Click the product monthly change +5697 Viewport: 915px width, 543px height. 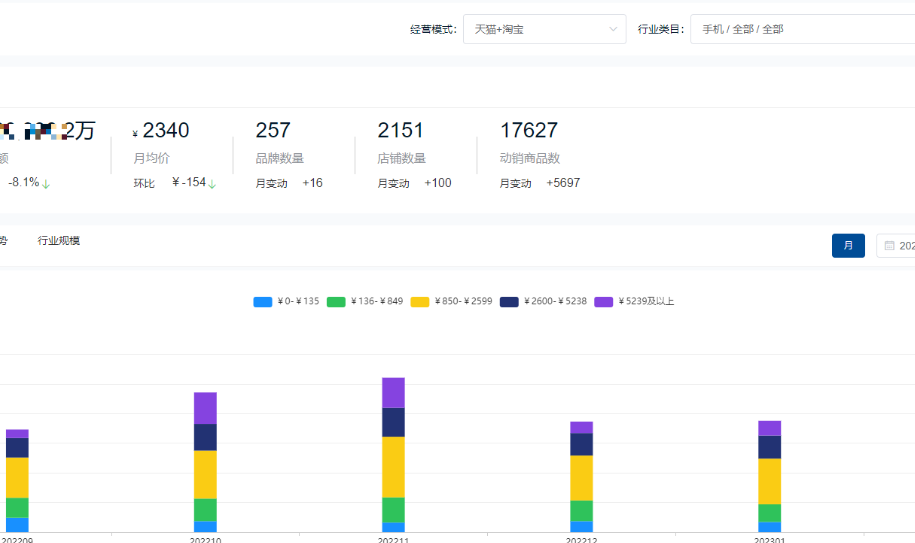click(563, 183)
